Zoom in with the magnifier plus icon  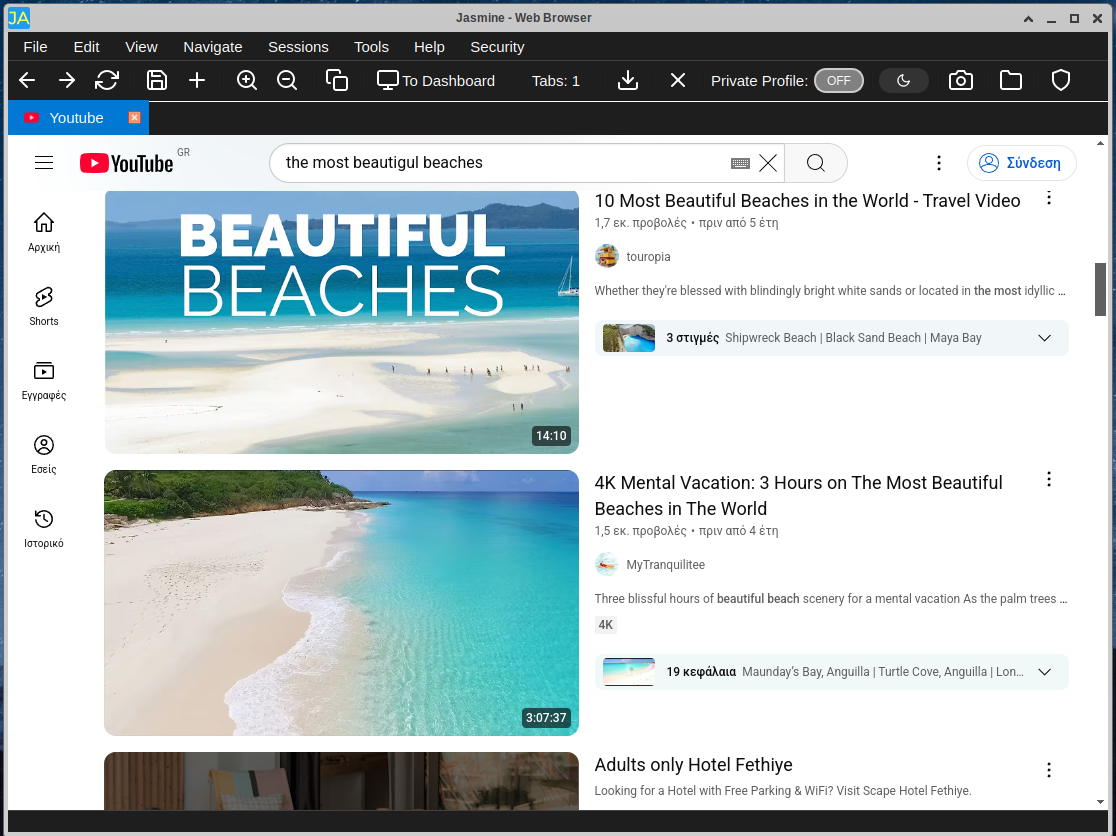point(247,80)
